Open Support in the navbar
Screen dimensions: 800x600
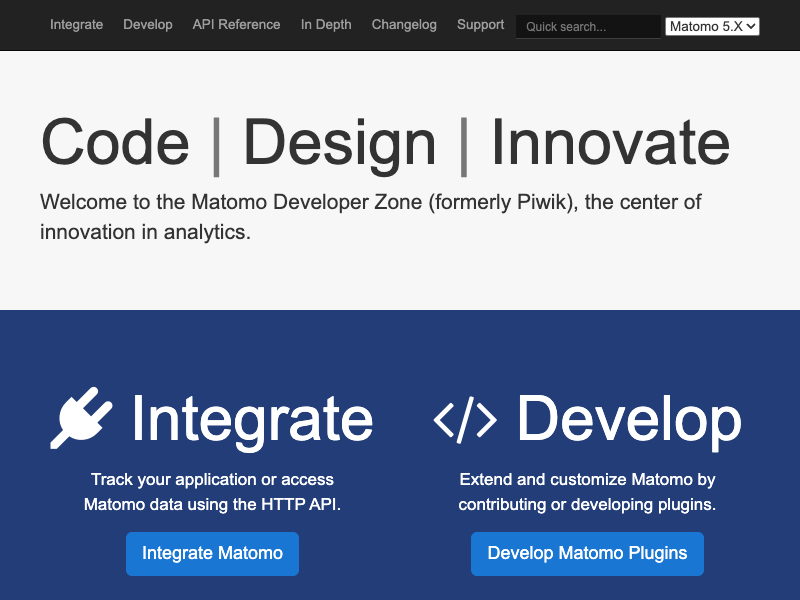[481, 24]
